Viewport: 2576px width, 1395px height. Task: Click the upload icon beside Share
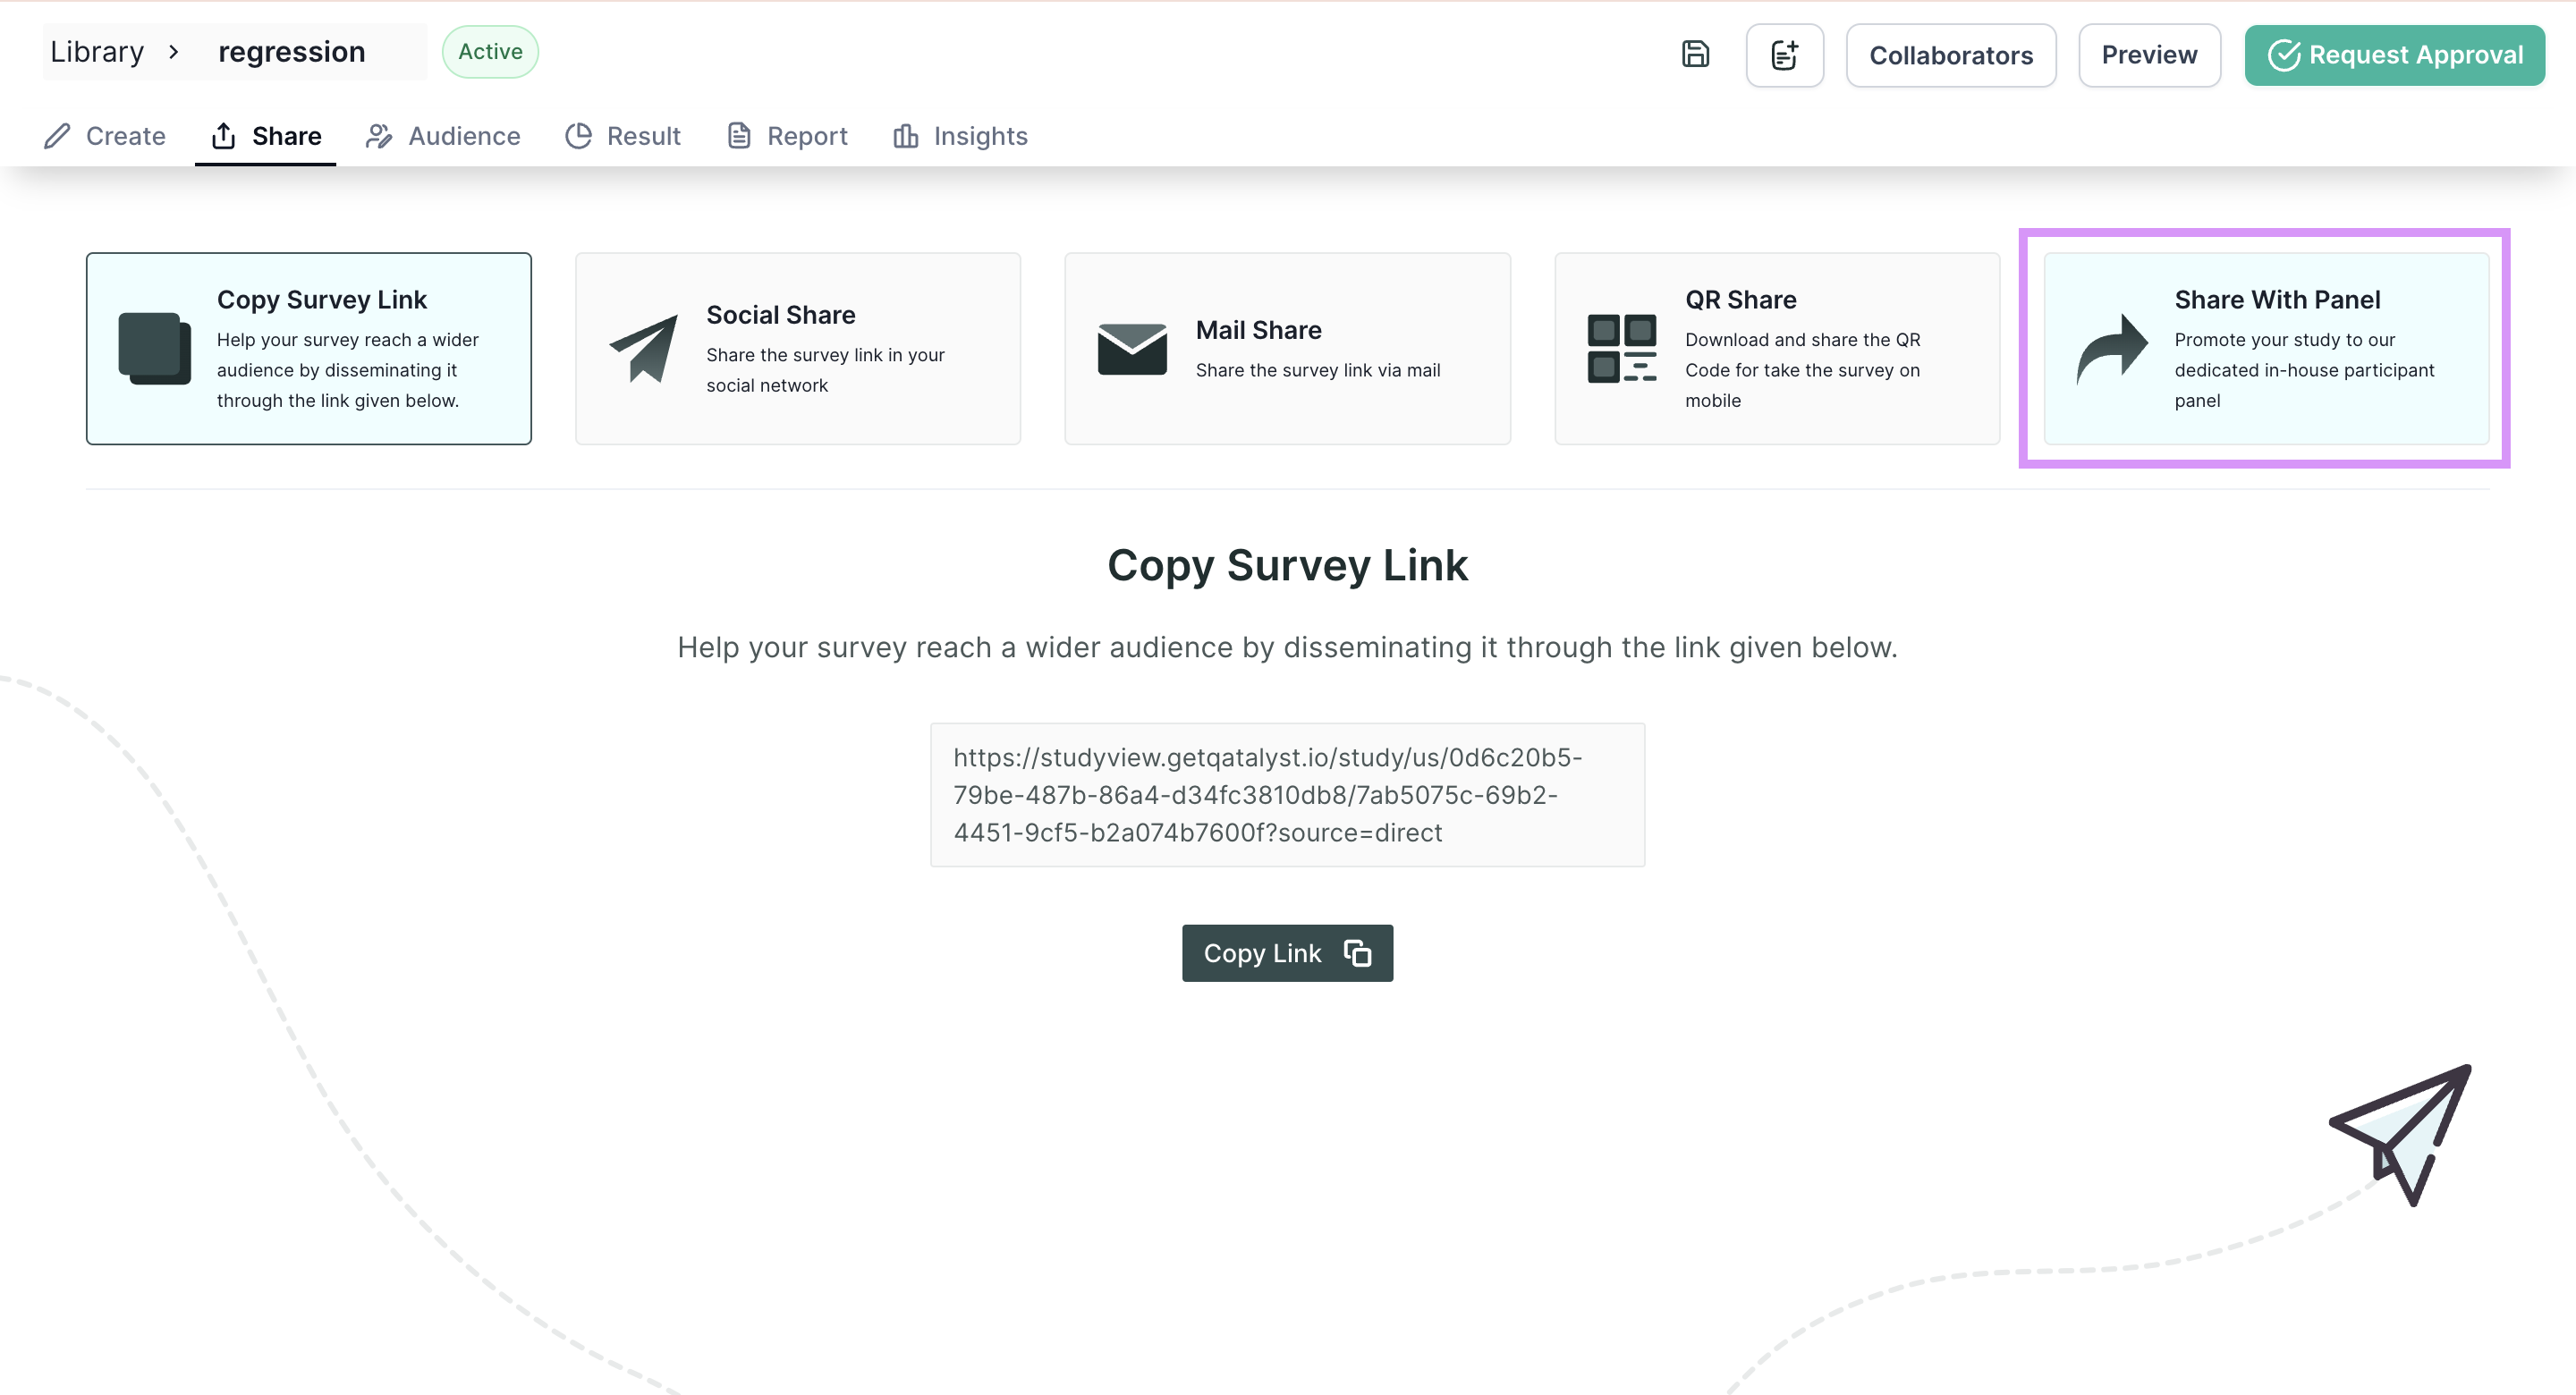pyautogui.click(x=223, y=136)
